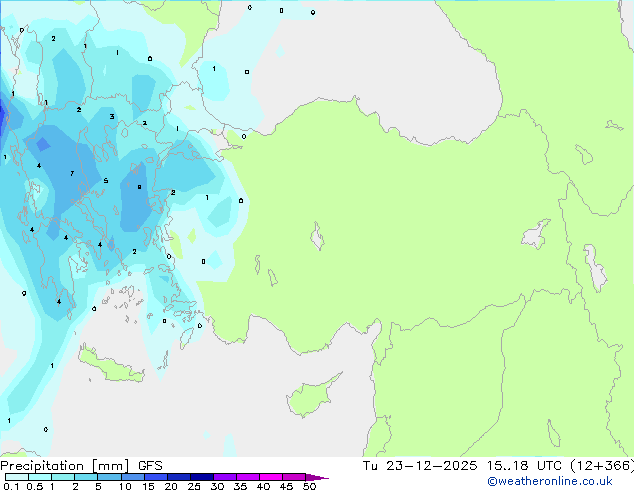
Task: Pick the 10–15 mm legend color swatch
Action: tap(133, 477)
